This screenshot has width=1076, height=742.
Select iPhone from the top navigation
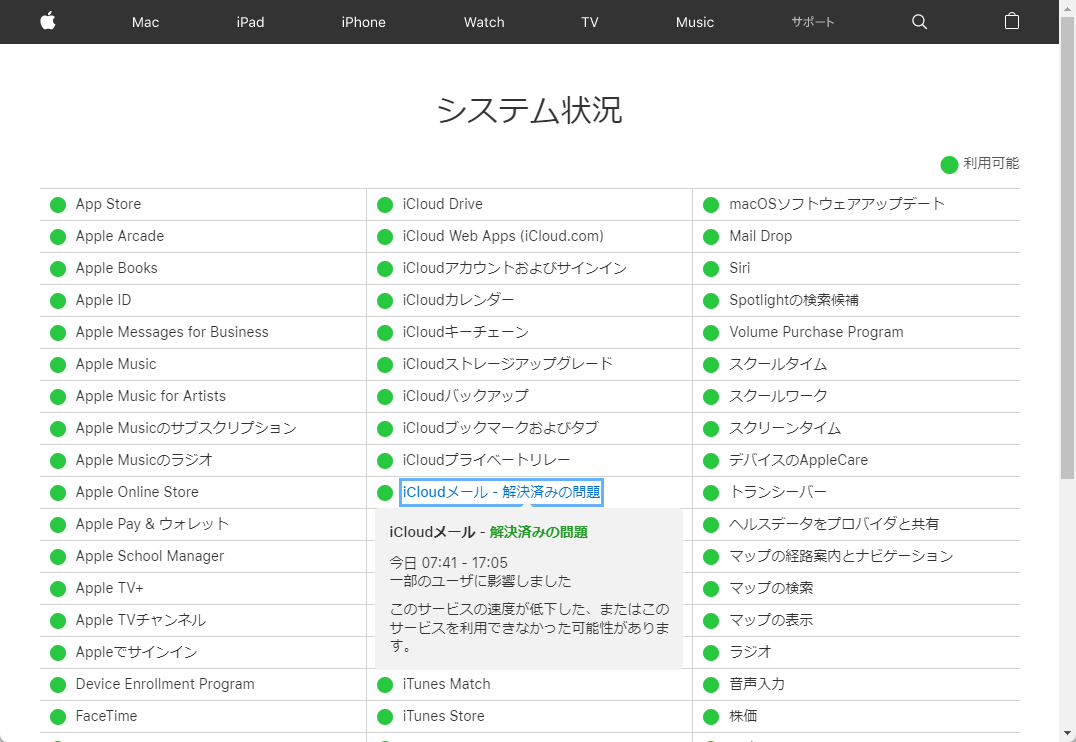click(x=363, y=21)
